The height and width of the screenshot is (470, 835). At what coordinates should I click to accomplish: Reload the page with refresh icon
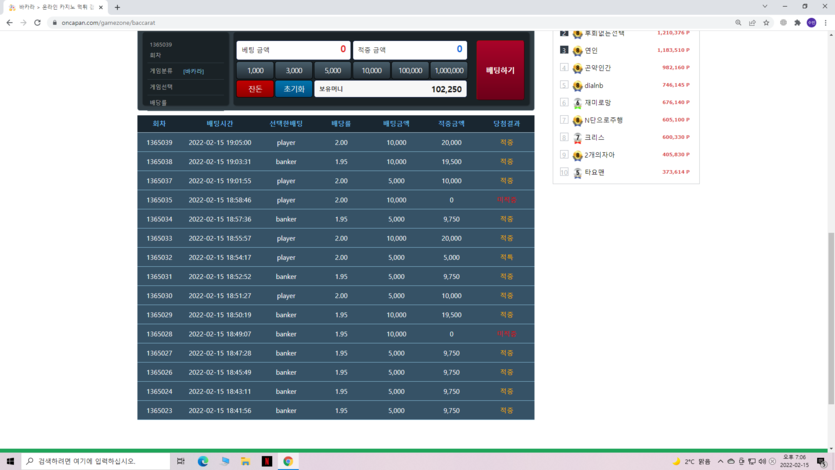coord(37,23)
